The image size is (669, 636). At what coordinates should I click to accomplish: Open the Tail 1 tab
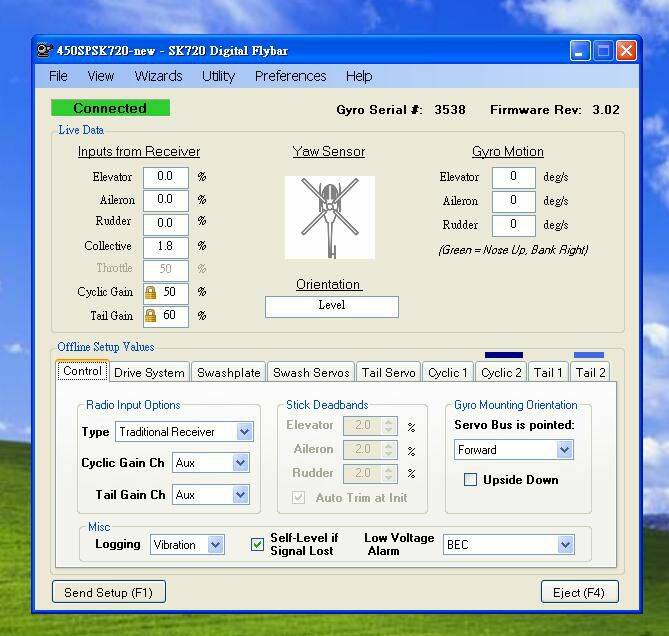point(548,373)
